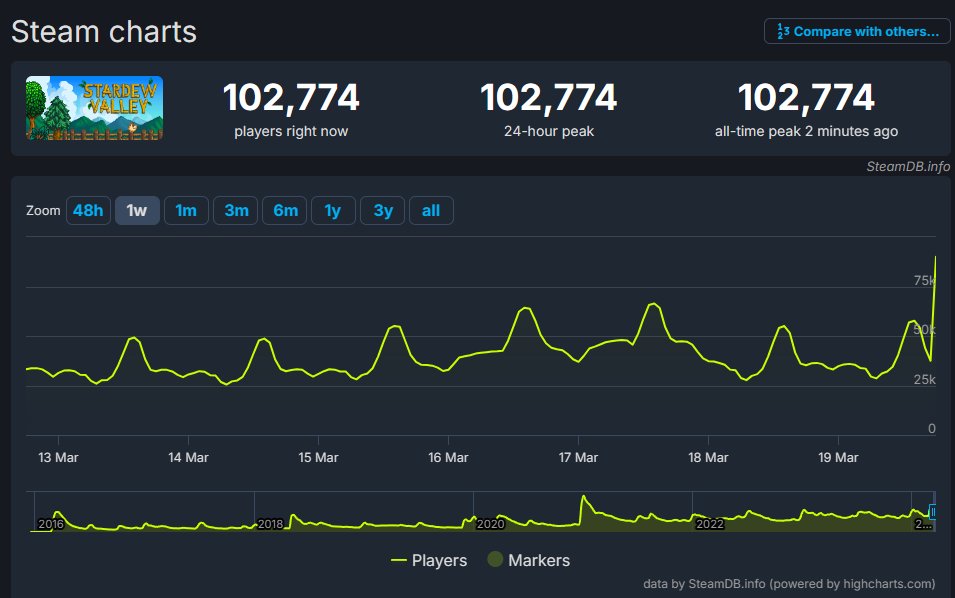955x598 pixels.
Task: Choose the 3y zoom option
Action: click(382, 211)
